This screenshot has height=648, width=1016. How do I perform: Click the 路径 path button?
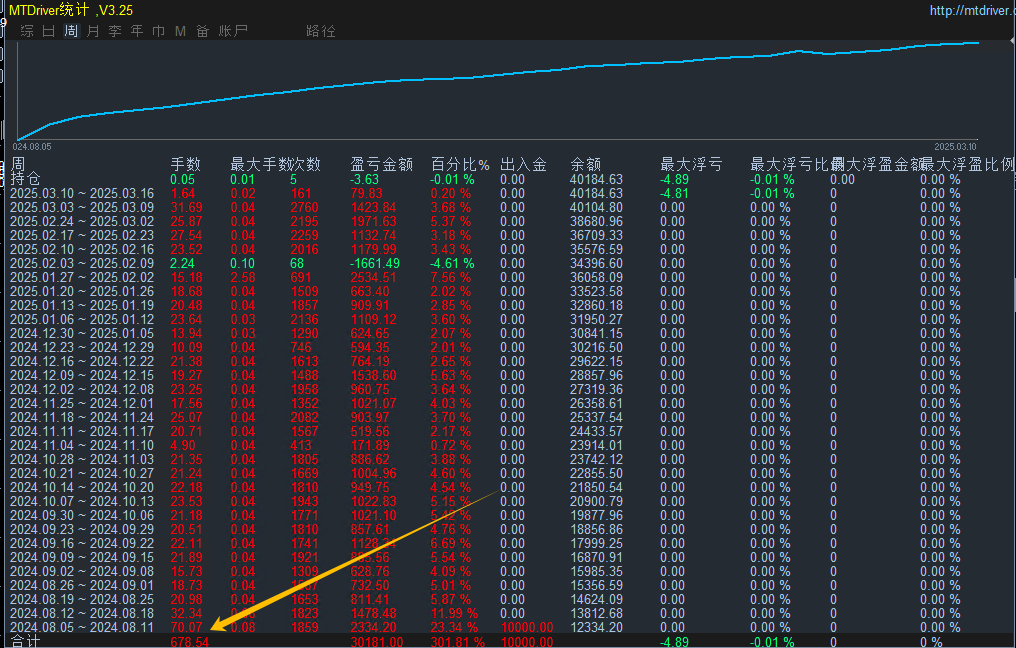click(321, 30)
